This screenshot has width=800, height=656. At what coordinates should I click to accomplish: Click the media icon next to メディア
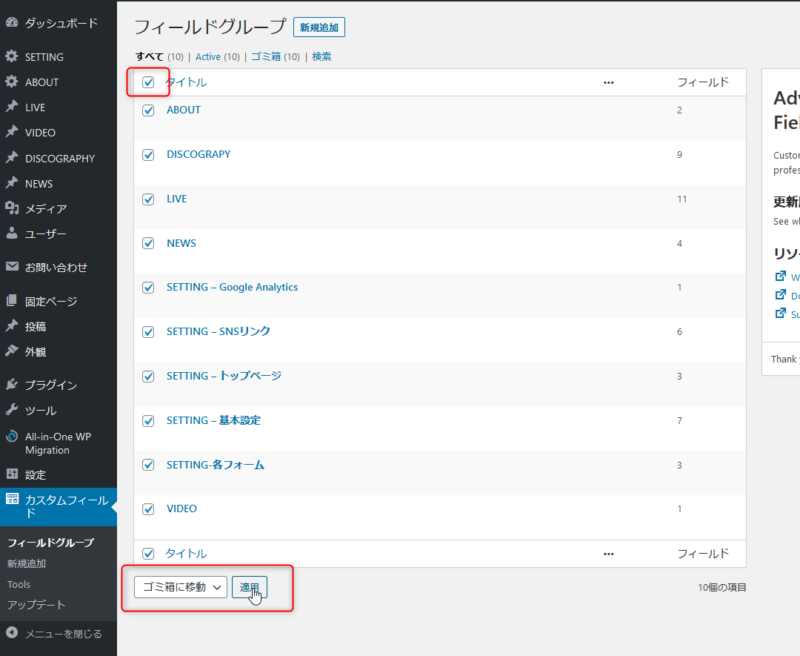pyautogui.click(x=12, y=208)
